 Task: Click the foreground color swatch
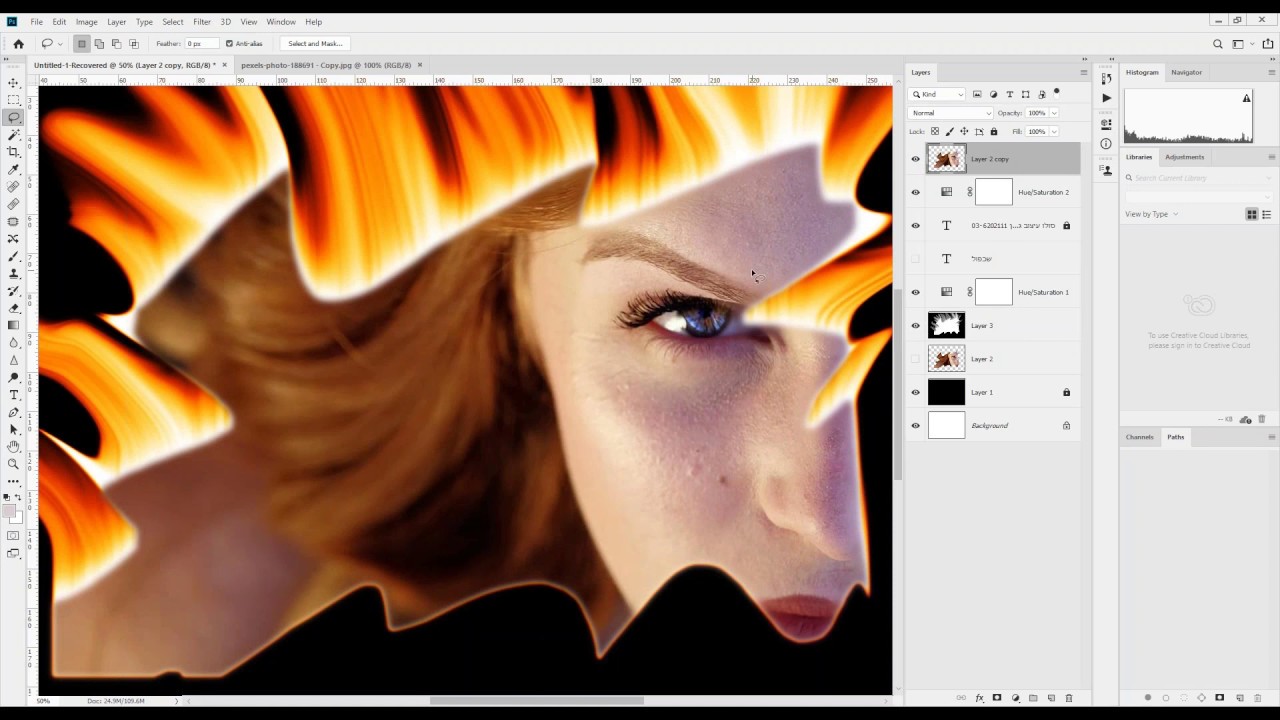(10, 511)
